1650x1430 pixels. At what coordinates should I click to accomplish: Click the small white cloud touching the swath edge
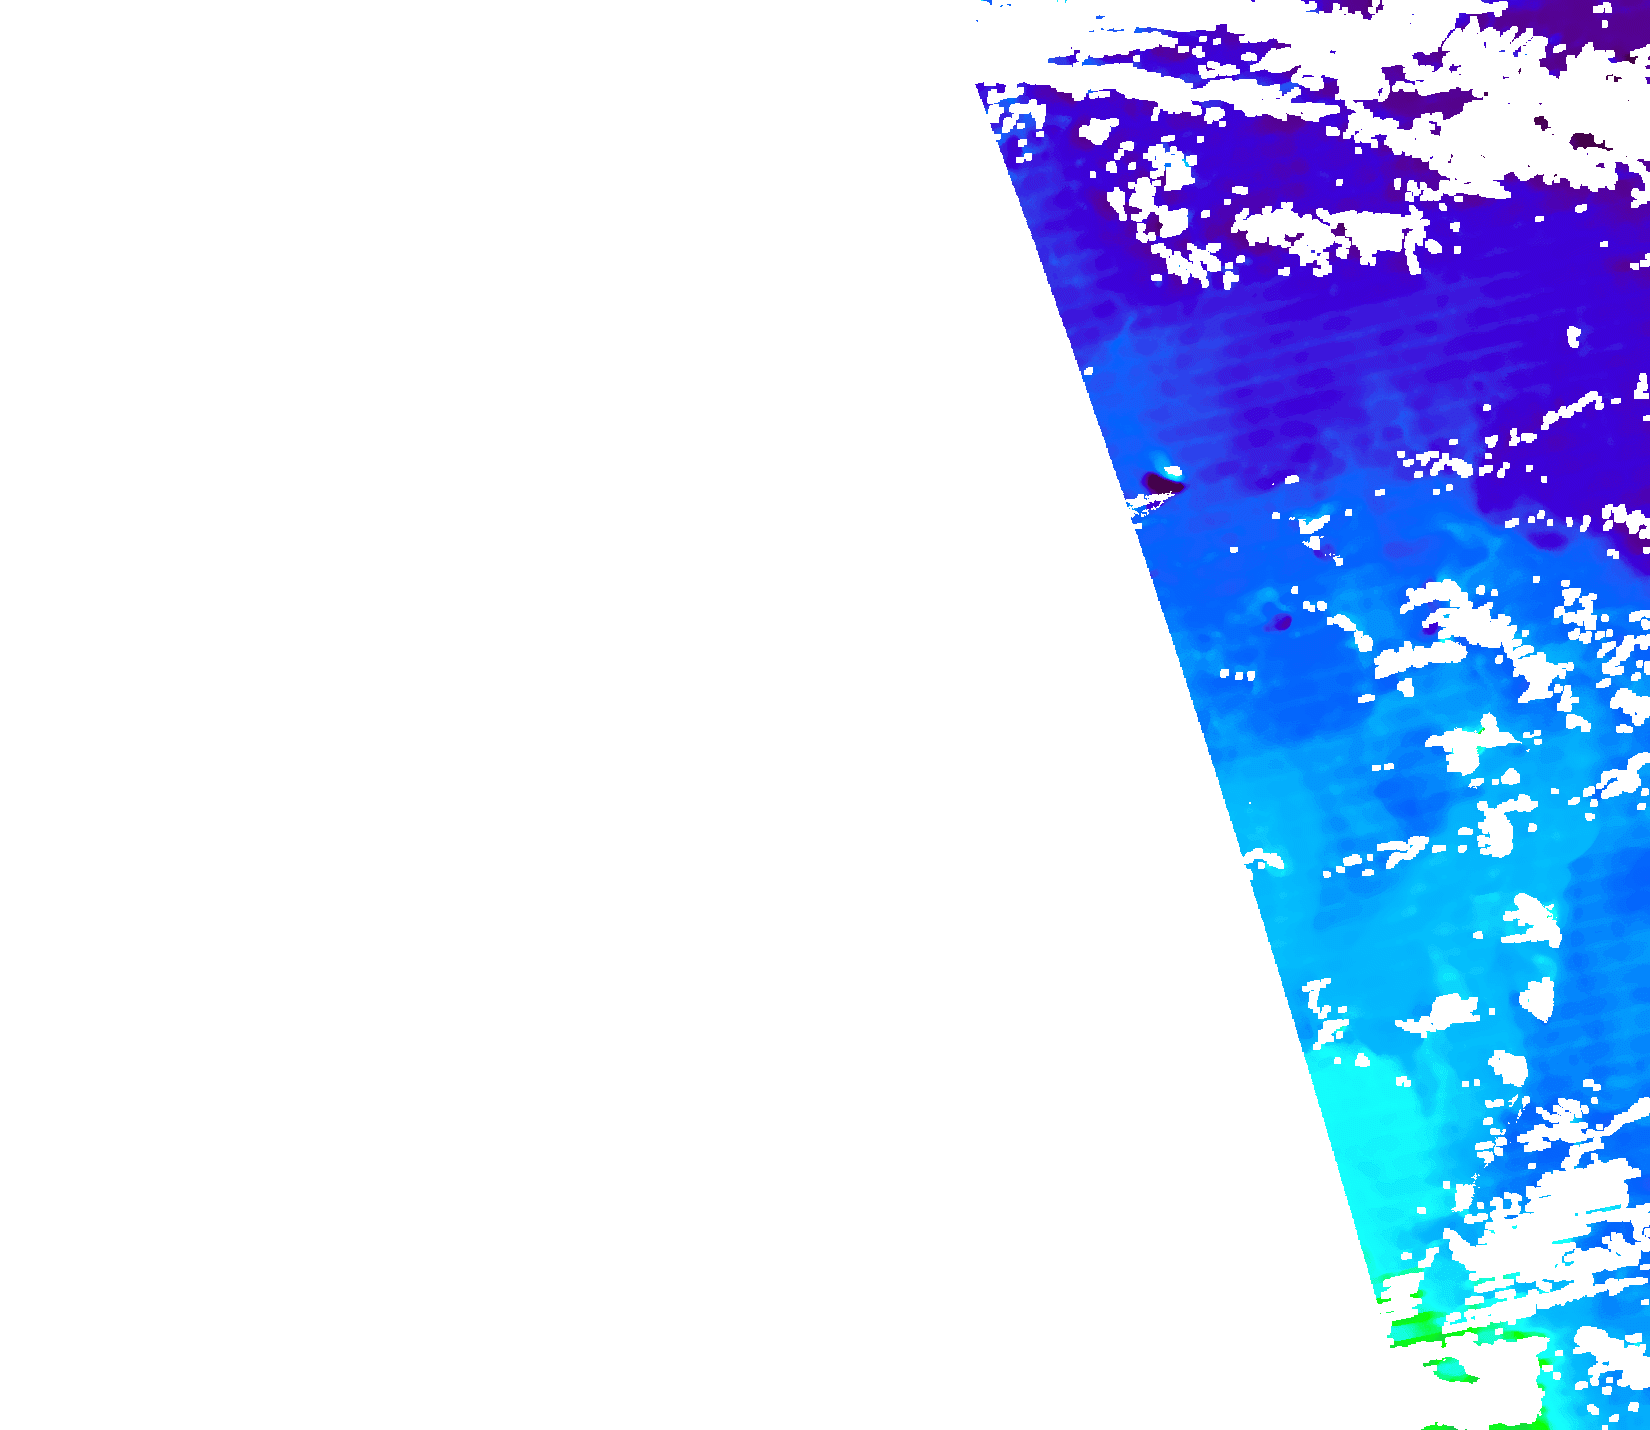pyautogui.click(x=1264, y=858)
